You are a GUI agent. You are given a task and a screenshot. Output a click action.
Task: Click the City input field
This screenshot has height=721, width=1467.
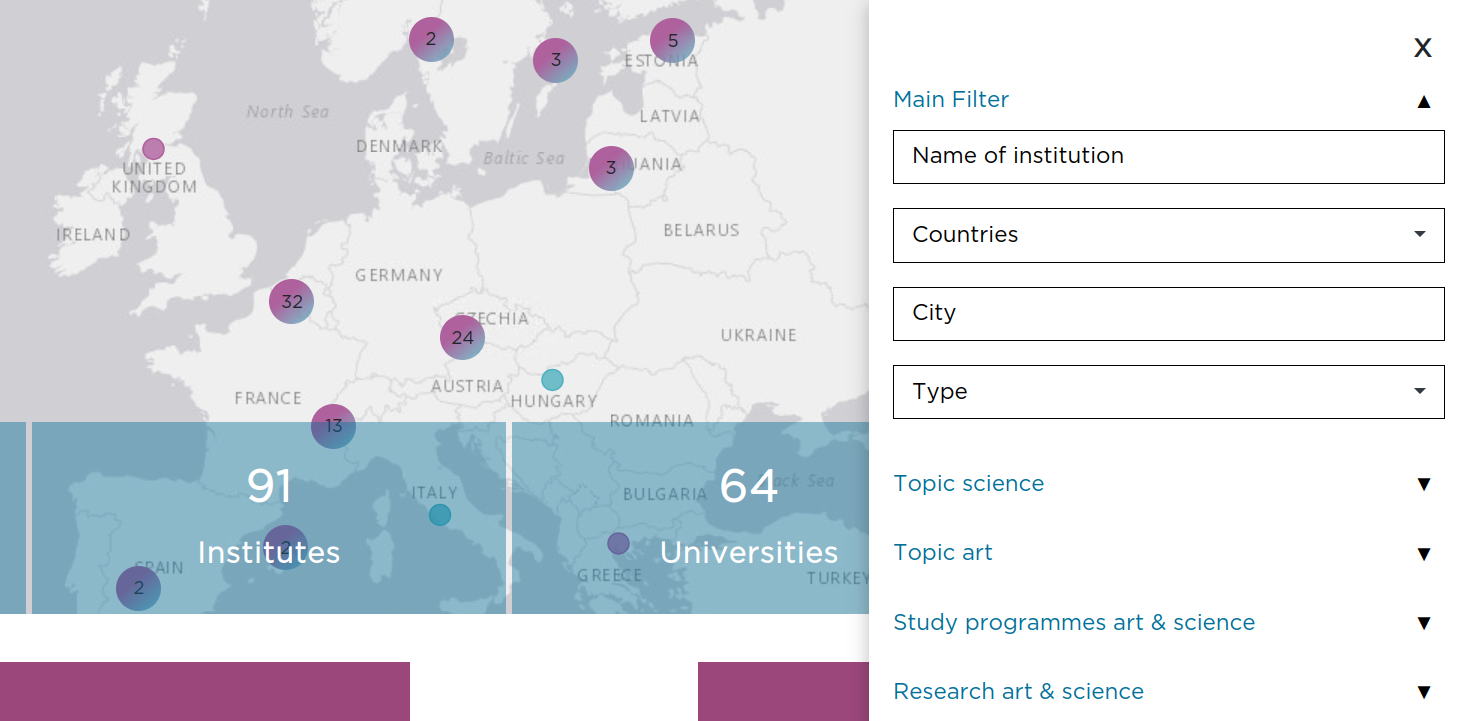click(1168, 314)
